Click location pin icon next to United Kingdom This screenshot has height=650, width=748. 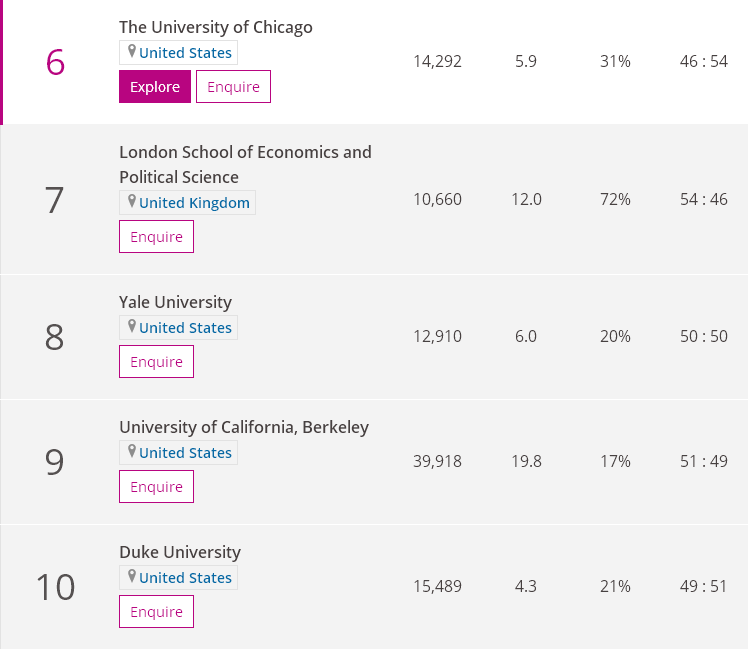pyautogui.click(x=131, y=202)
